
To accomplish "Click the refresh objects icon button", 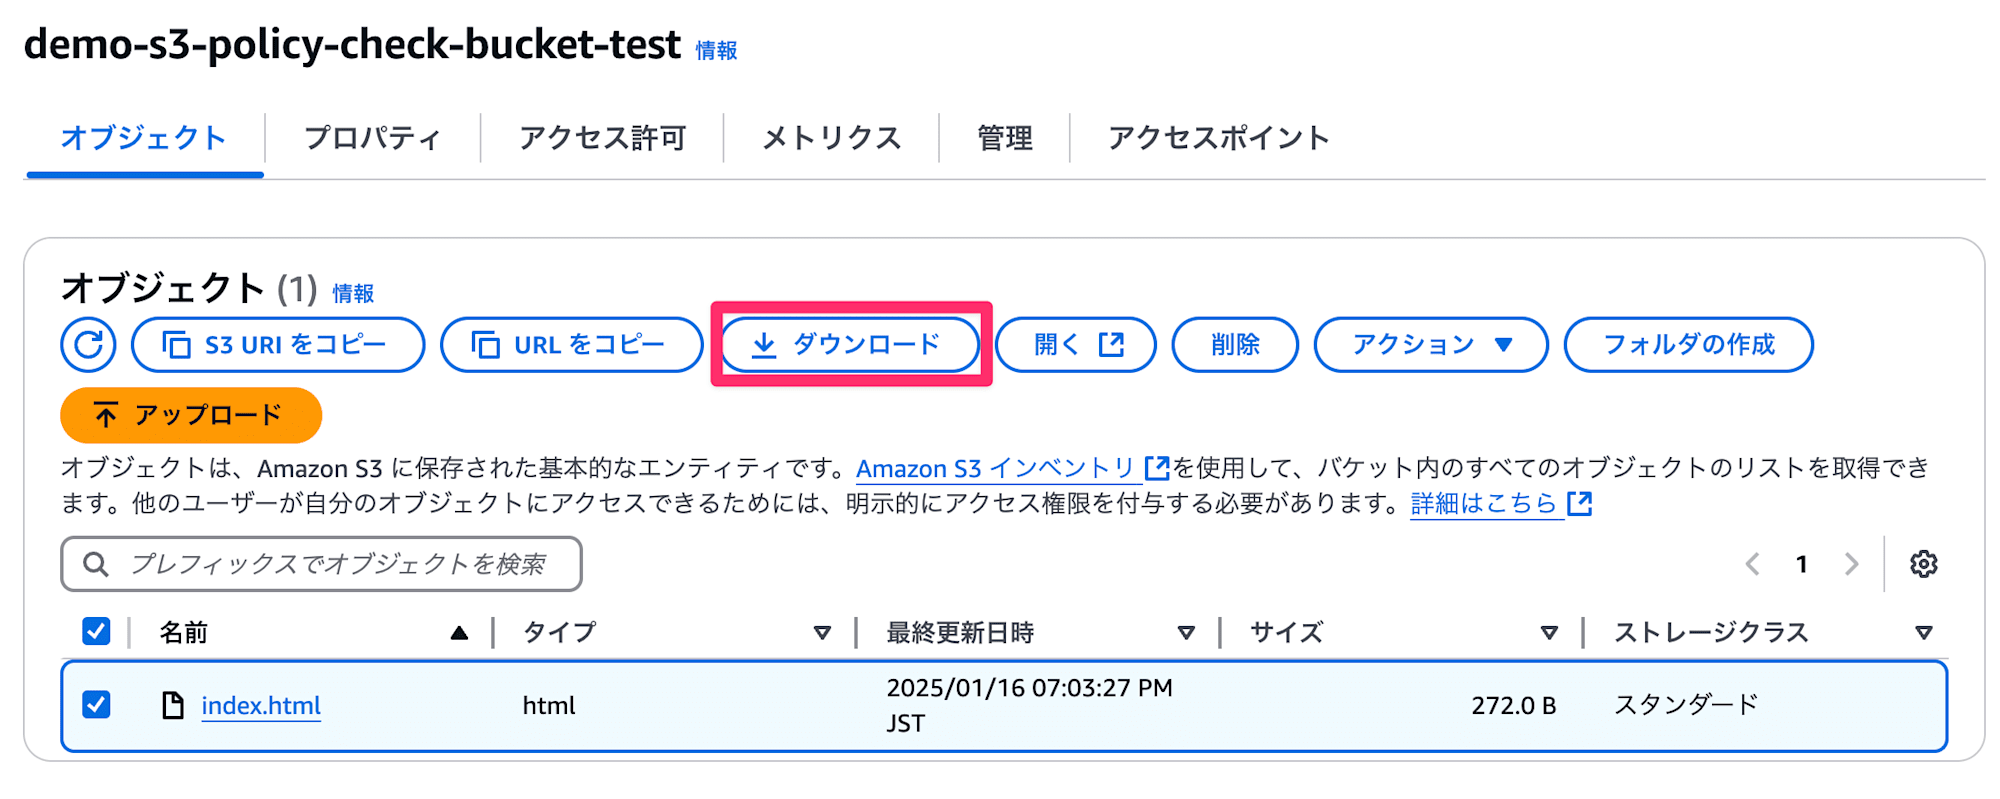I will (x=88, y=345).
